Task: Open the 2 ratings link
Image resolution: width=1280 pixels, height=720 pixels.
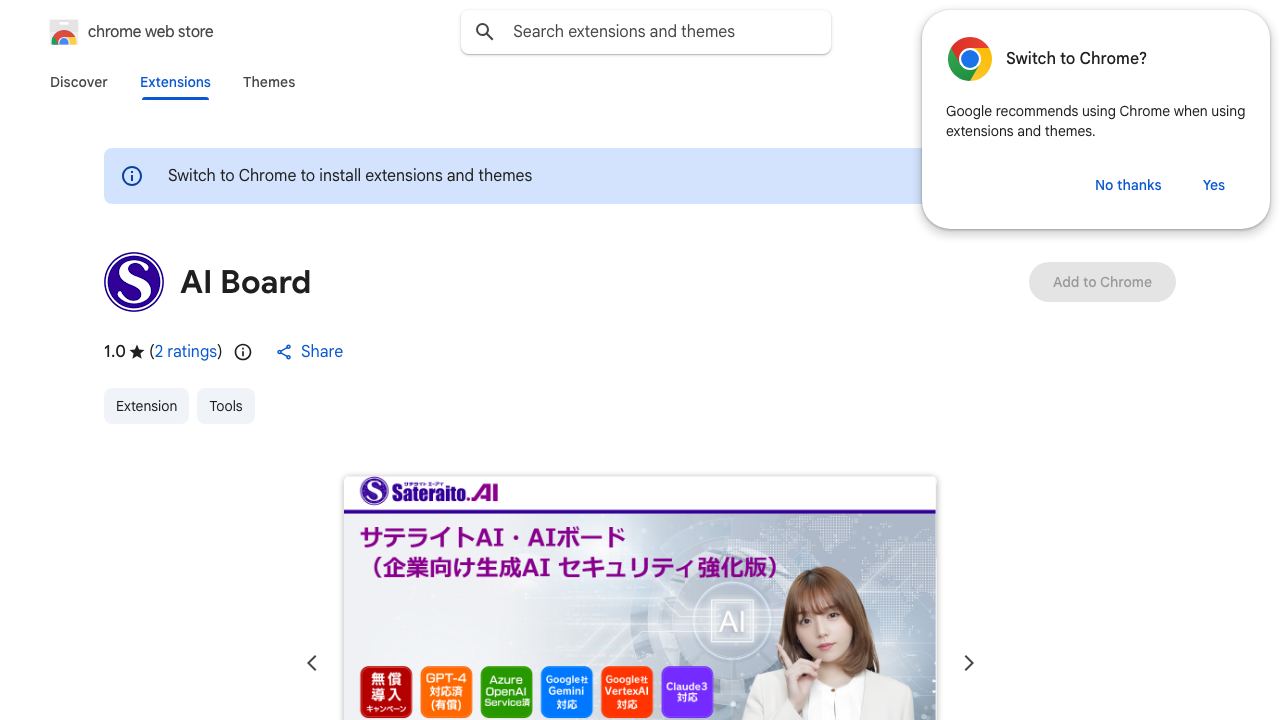Action: tap(186, 352)
